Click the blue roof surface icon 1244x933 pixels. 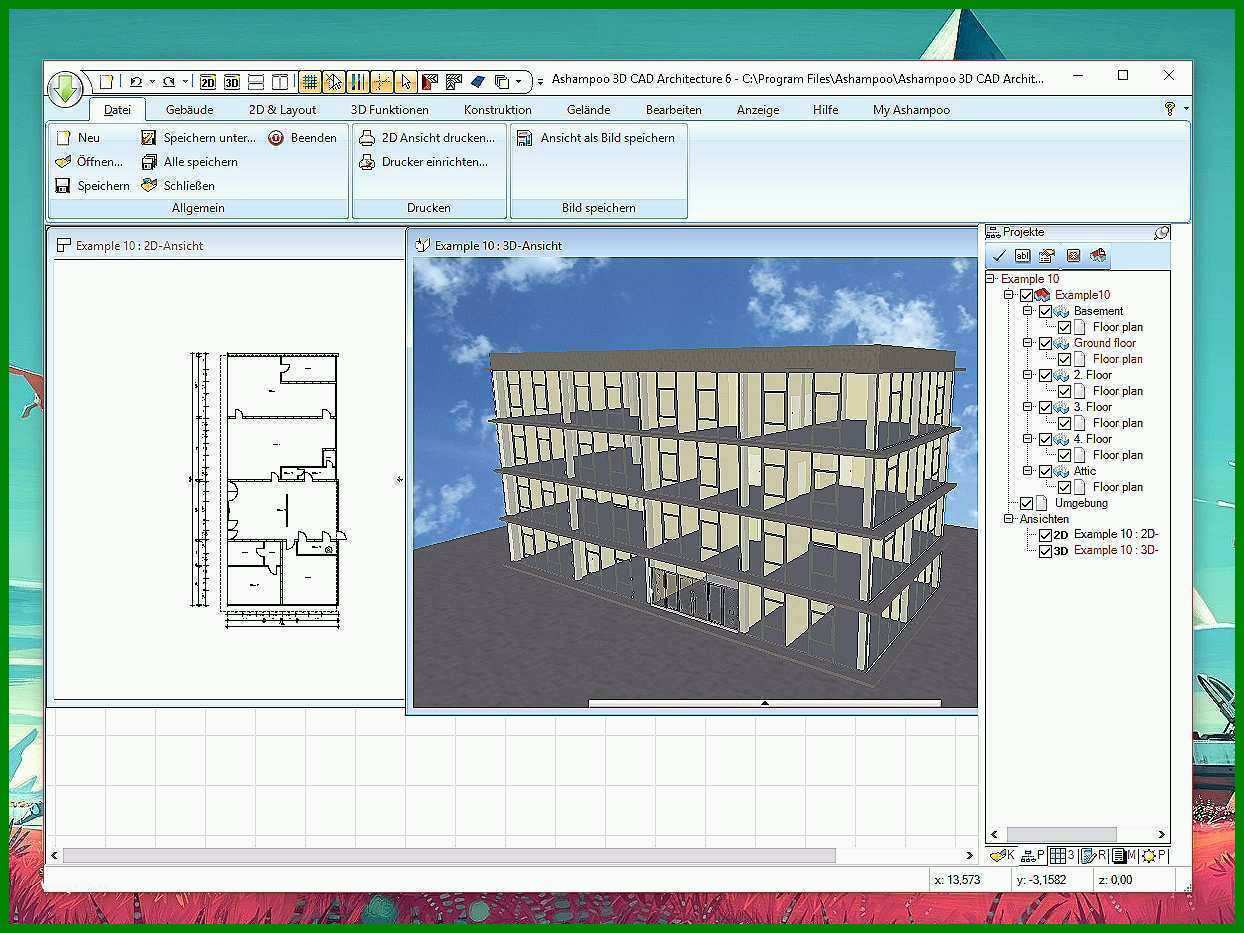click(x=478, y=82)
